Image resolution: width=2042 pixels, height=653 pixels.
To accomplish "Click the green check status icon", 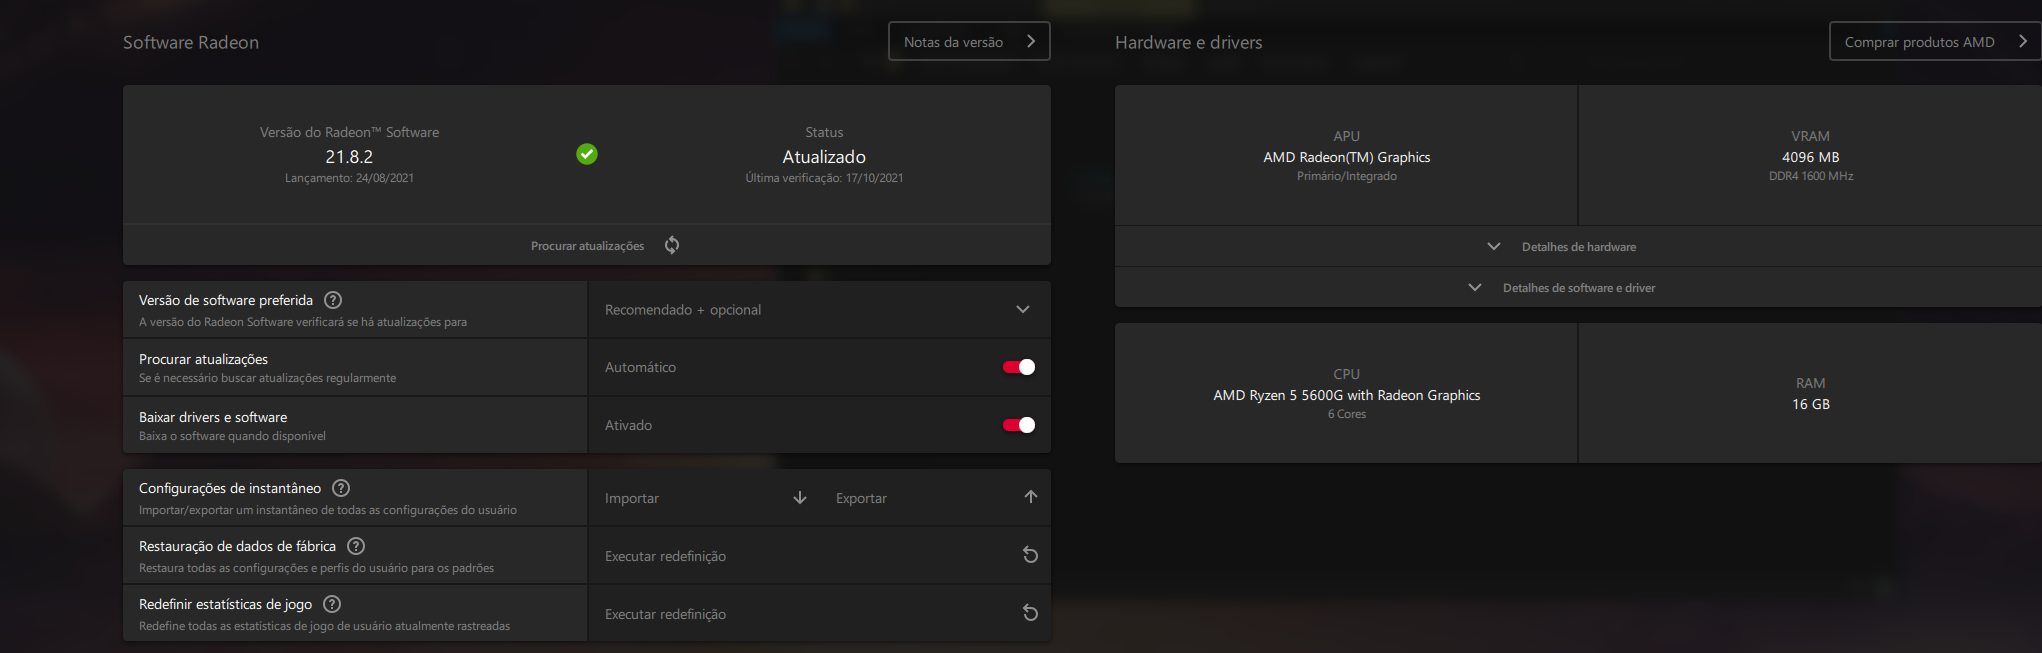I will [587, 154].
